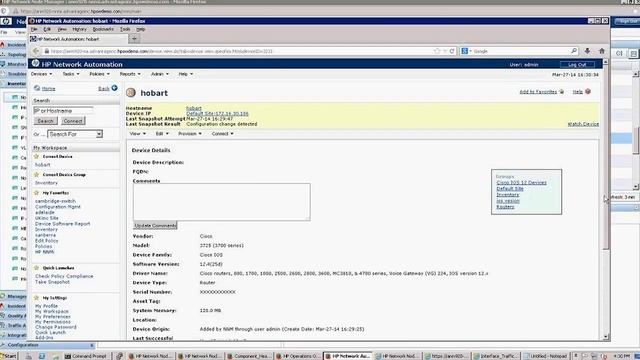This screenshot has width=640, height=360.
Task: Open the device View dropdown
Action: pos(137,133)
